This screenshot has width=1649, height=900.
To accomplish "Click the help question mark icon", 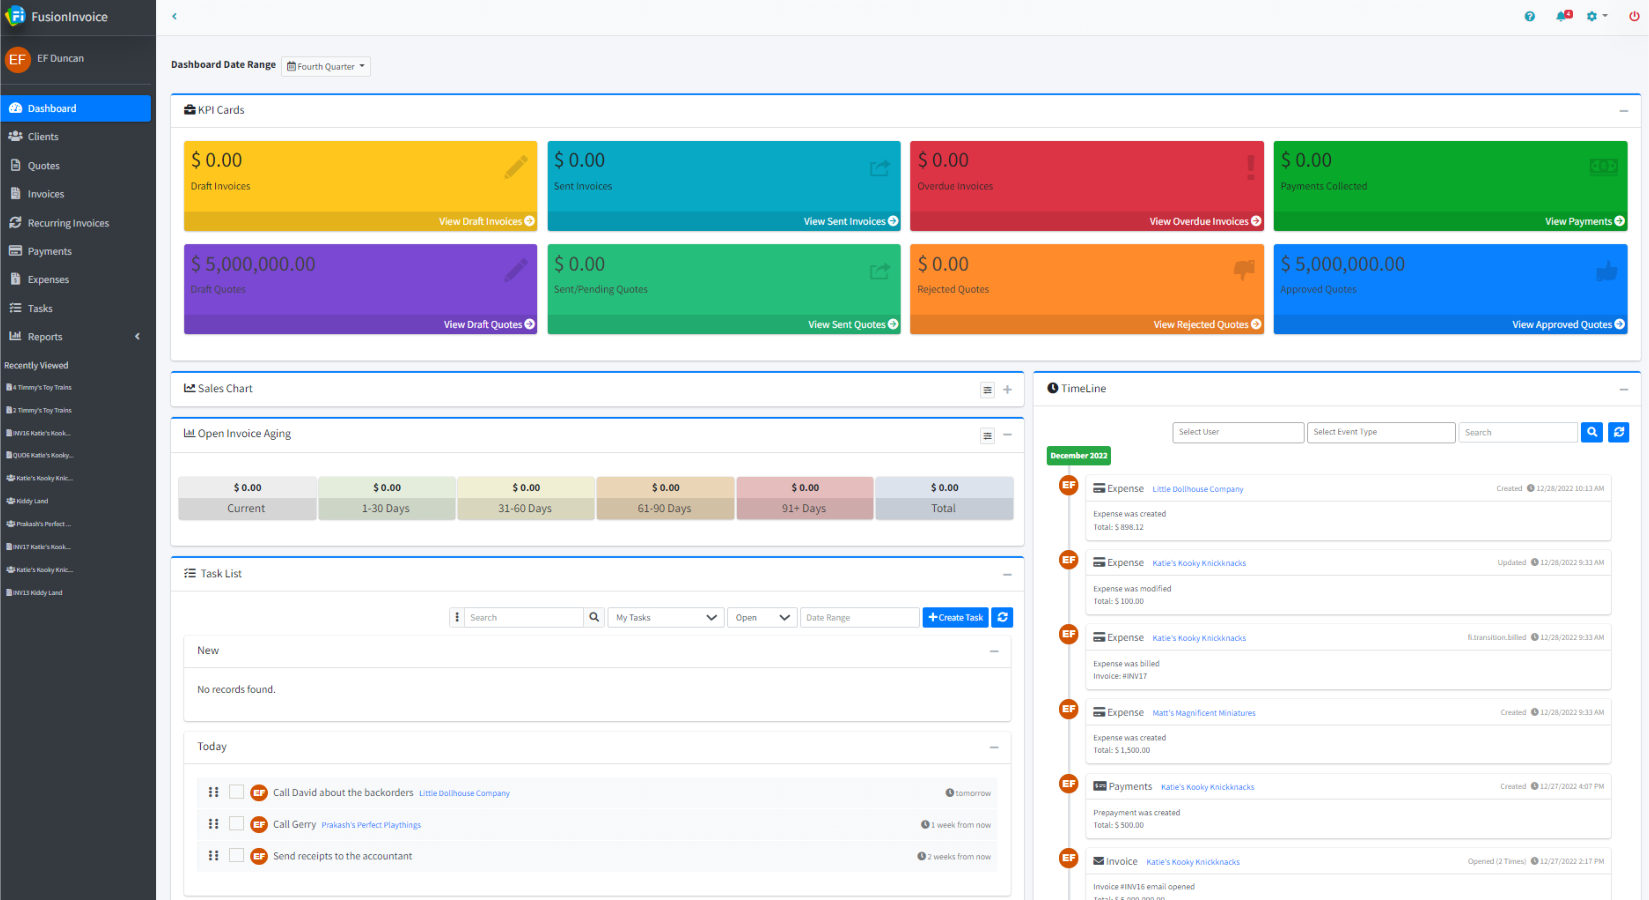I will click(1529, 16).
